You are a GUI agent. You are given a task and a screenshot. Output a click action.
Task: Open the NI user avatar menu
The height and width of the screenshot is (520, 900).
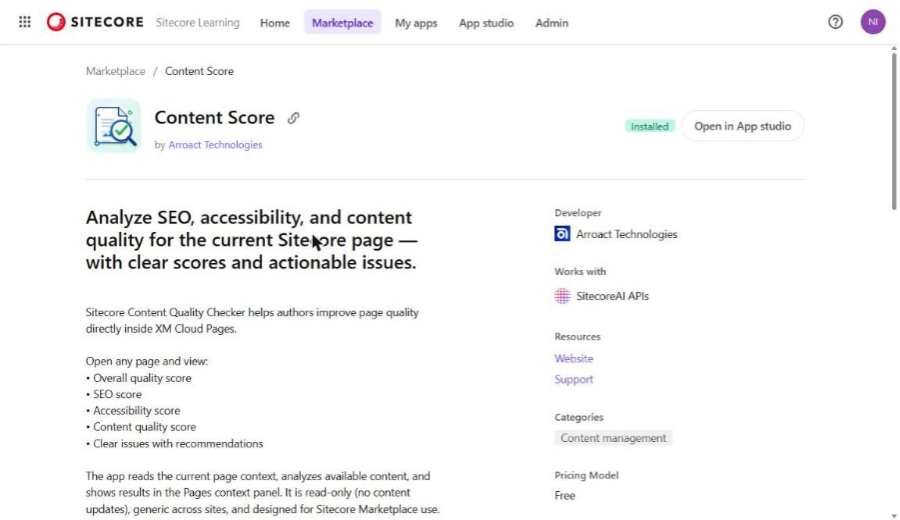872,22
